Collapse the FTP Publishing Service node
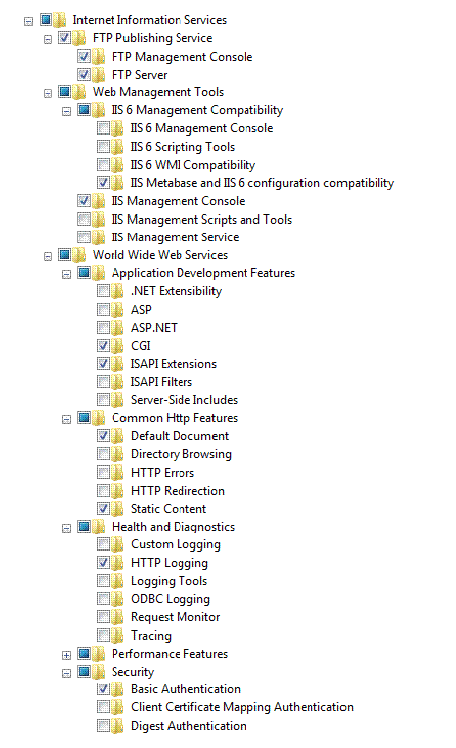456x748 pixels. [48, 39]
